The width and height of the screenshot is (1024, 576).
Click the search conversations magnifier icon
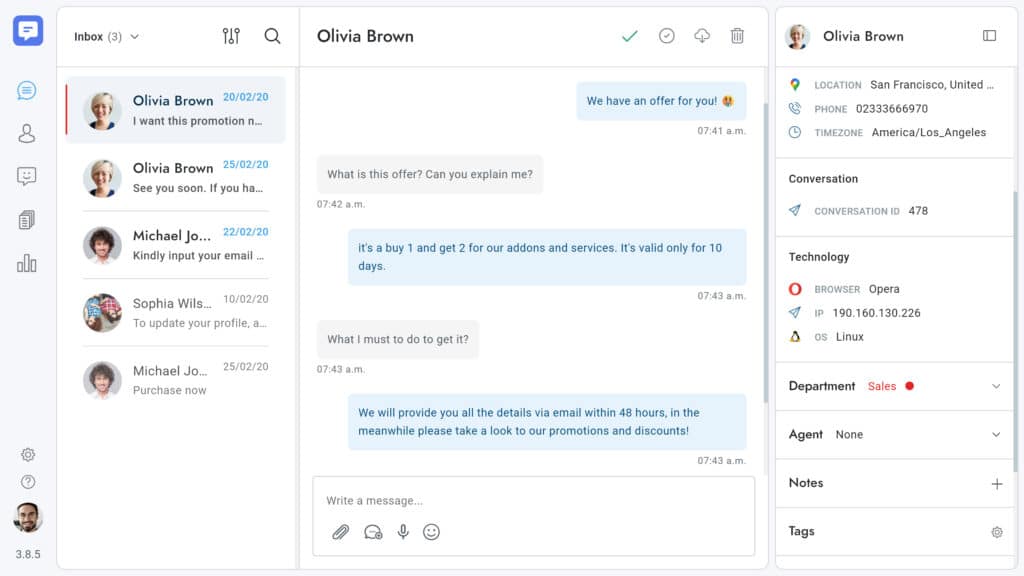pyautogui.click(x=272, y=36)
